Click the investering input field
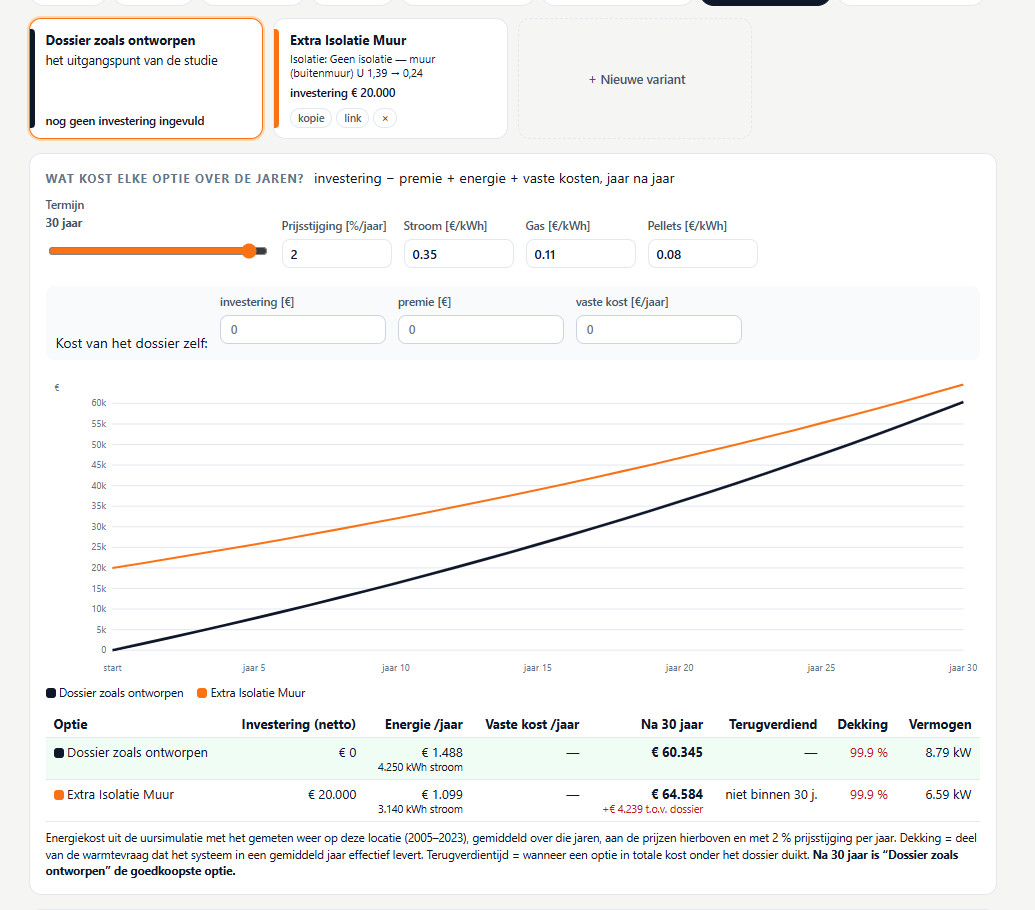The image size is (1035, 910). [x=303, y=329]
